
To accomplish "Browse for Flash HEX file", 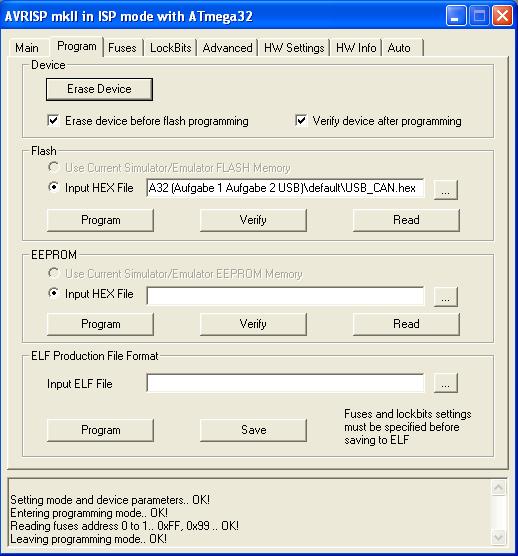I will tap(446, 190).
